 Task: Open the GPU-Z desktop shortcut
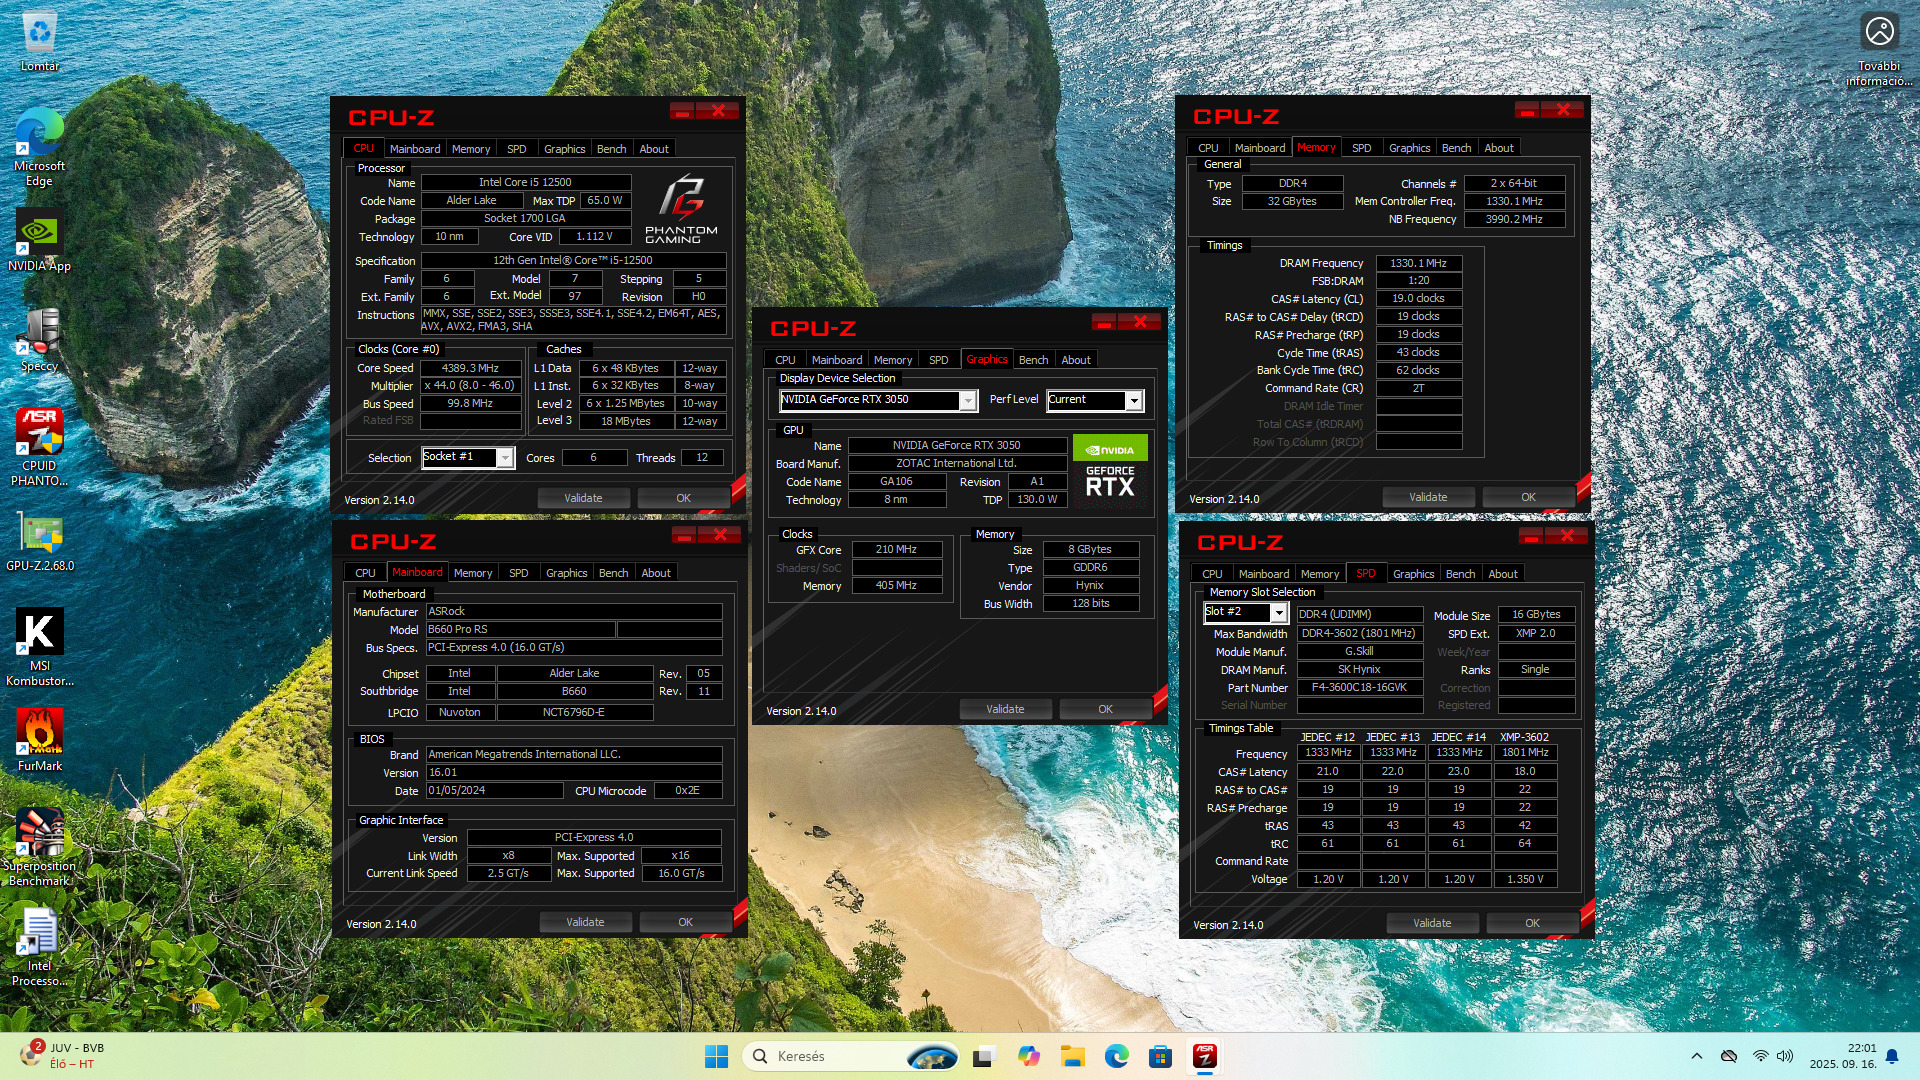coord(40,537)
